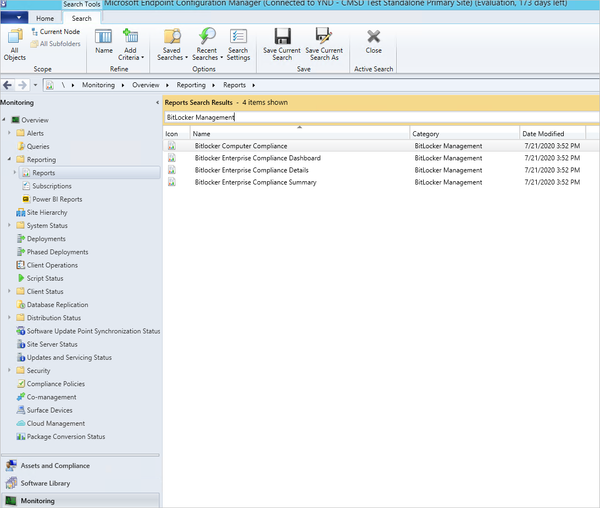Select the All Objects scope icon

point(15,44)
